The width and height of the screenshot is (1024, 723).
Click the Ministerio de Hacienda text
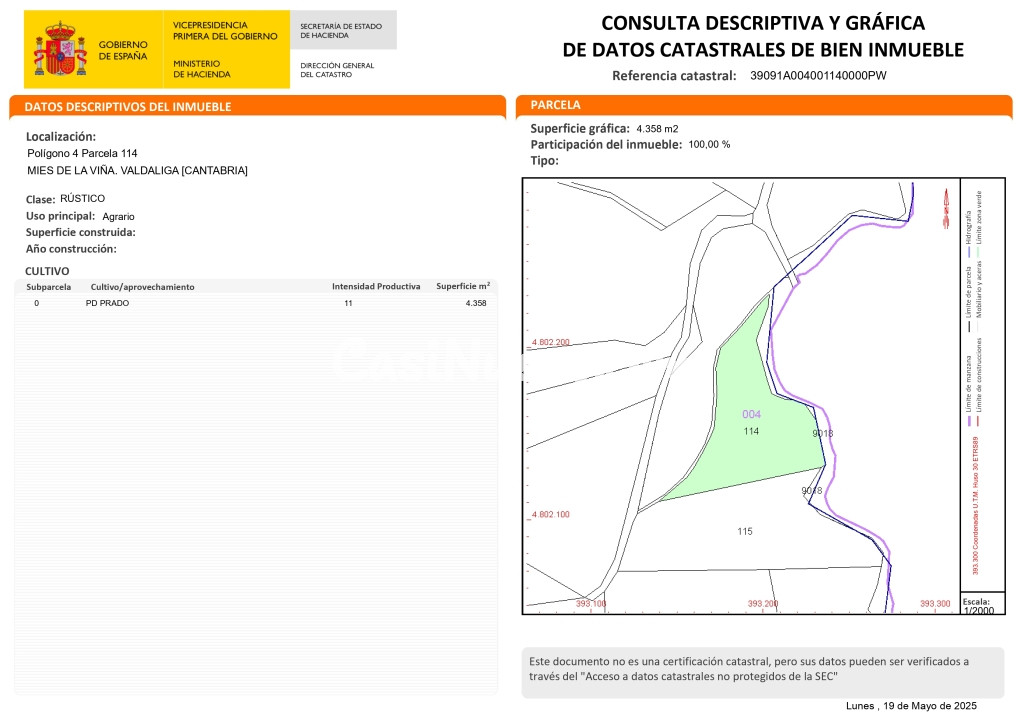[201, 69]
